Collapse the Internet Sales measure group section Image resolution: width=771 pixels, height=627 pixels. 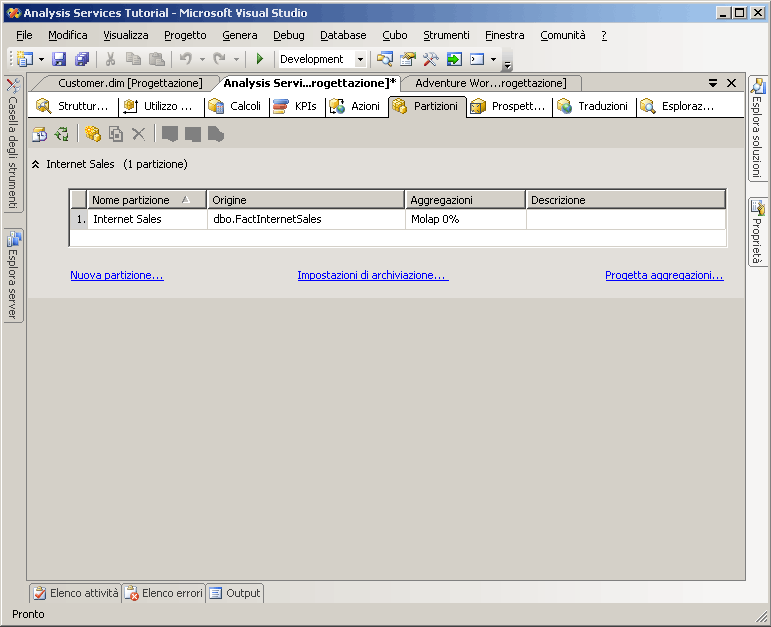[x=35, y=164]
